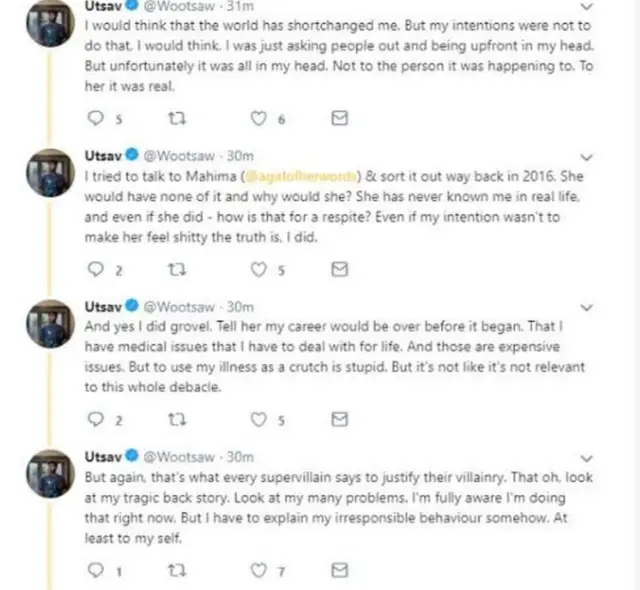Retweet the 'tried to talk to Mahima' tweet
The height and width of the screenshot is (590, 640).
coord(178,269)
